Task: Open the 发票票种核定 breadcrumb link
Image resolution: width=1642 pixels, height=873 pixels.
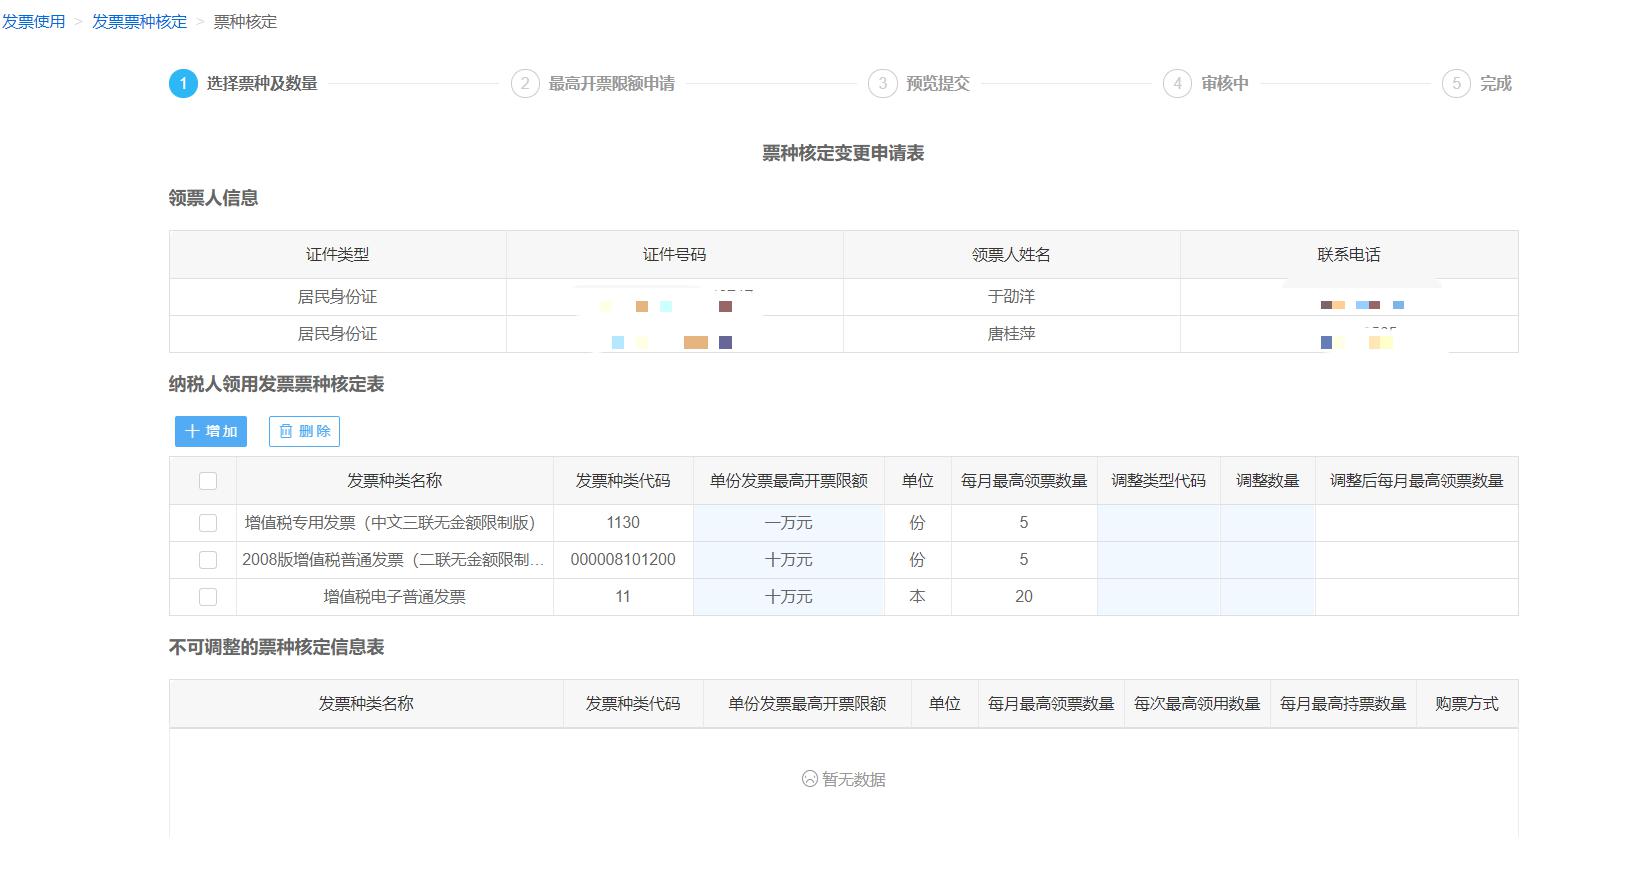Action: tap(139, 21)
